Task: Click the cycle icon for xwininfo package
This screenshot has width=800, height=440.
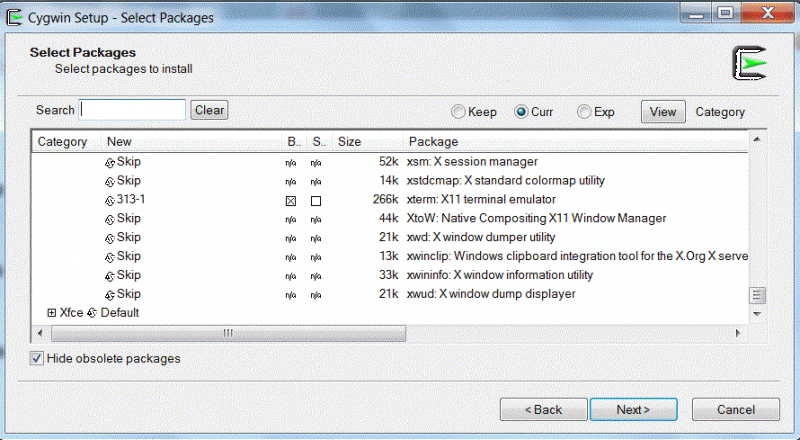Action: click(110, 276)
